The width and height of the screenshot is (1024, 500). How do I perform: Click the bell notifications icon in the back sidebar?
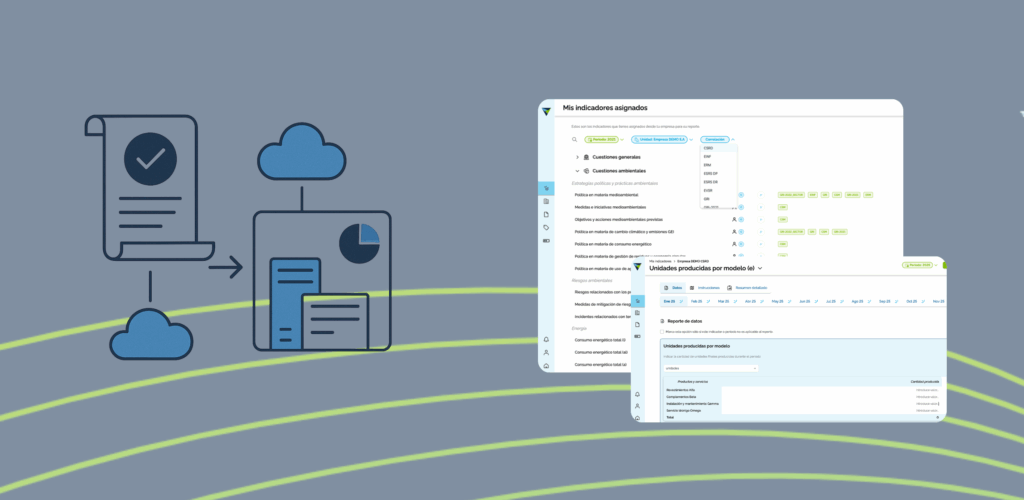click(546, 340)
